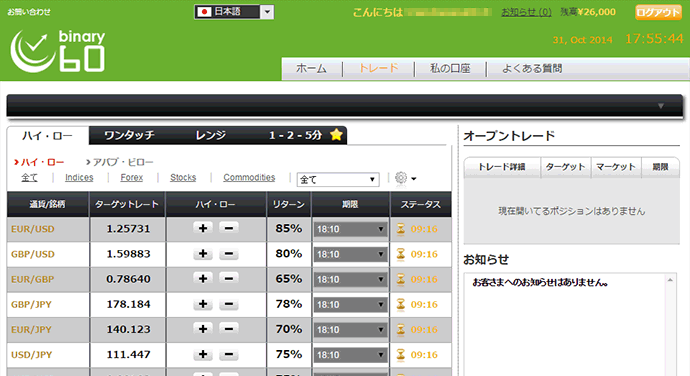Click the hourglass icon in EUR/GBP row
The height and width of the screenshot is (376, 690).
click(x=400, y=279)
